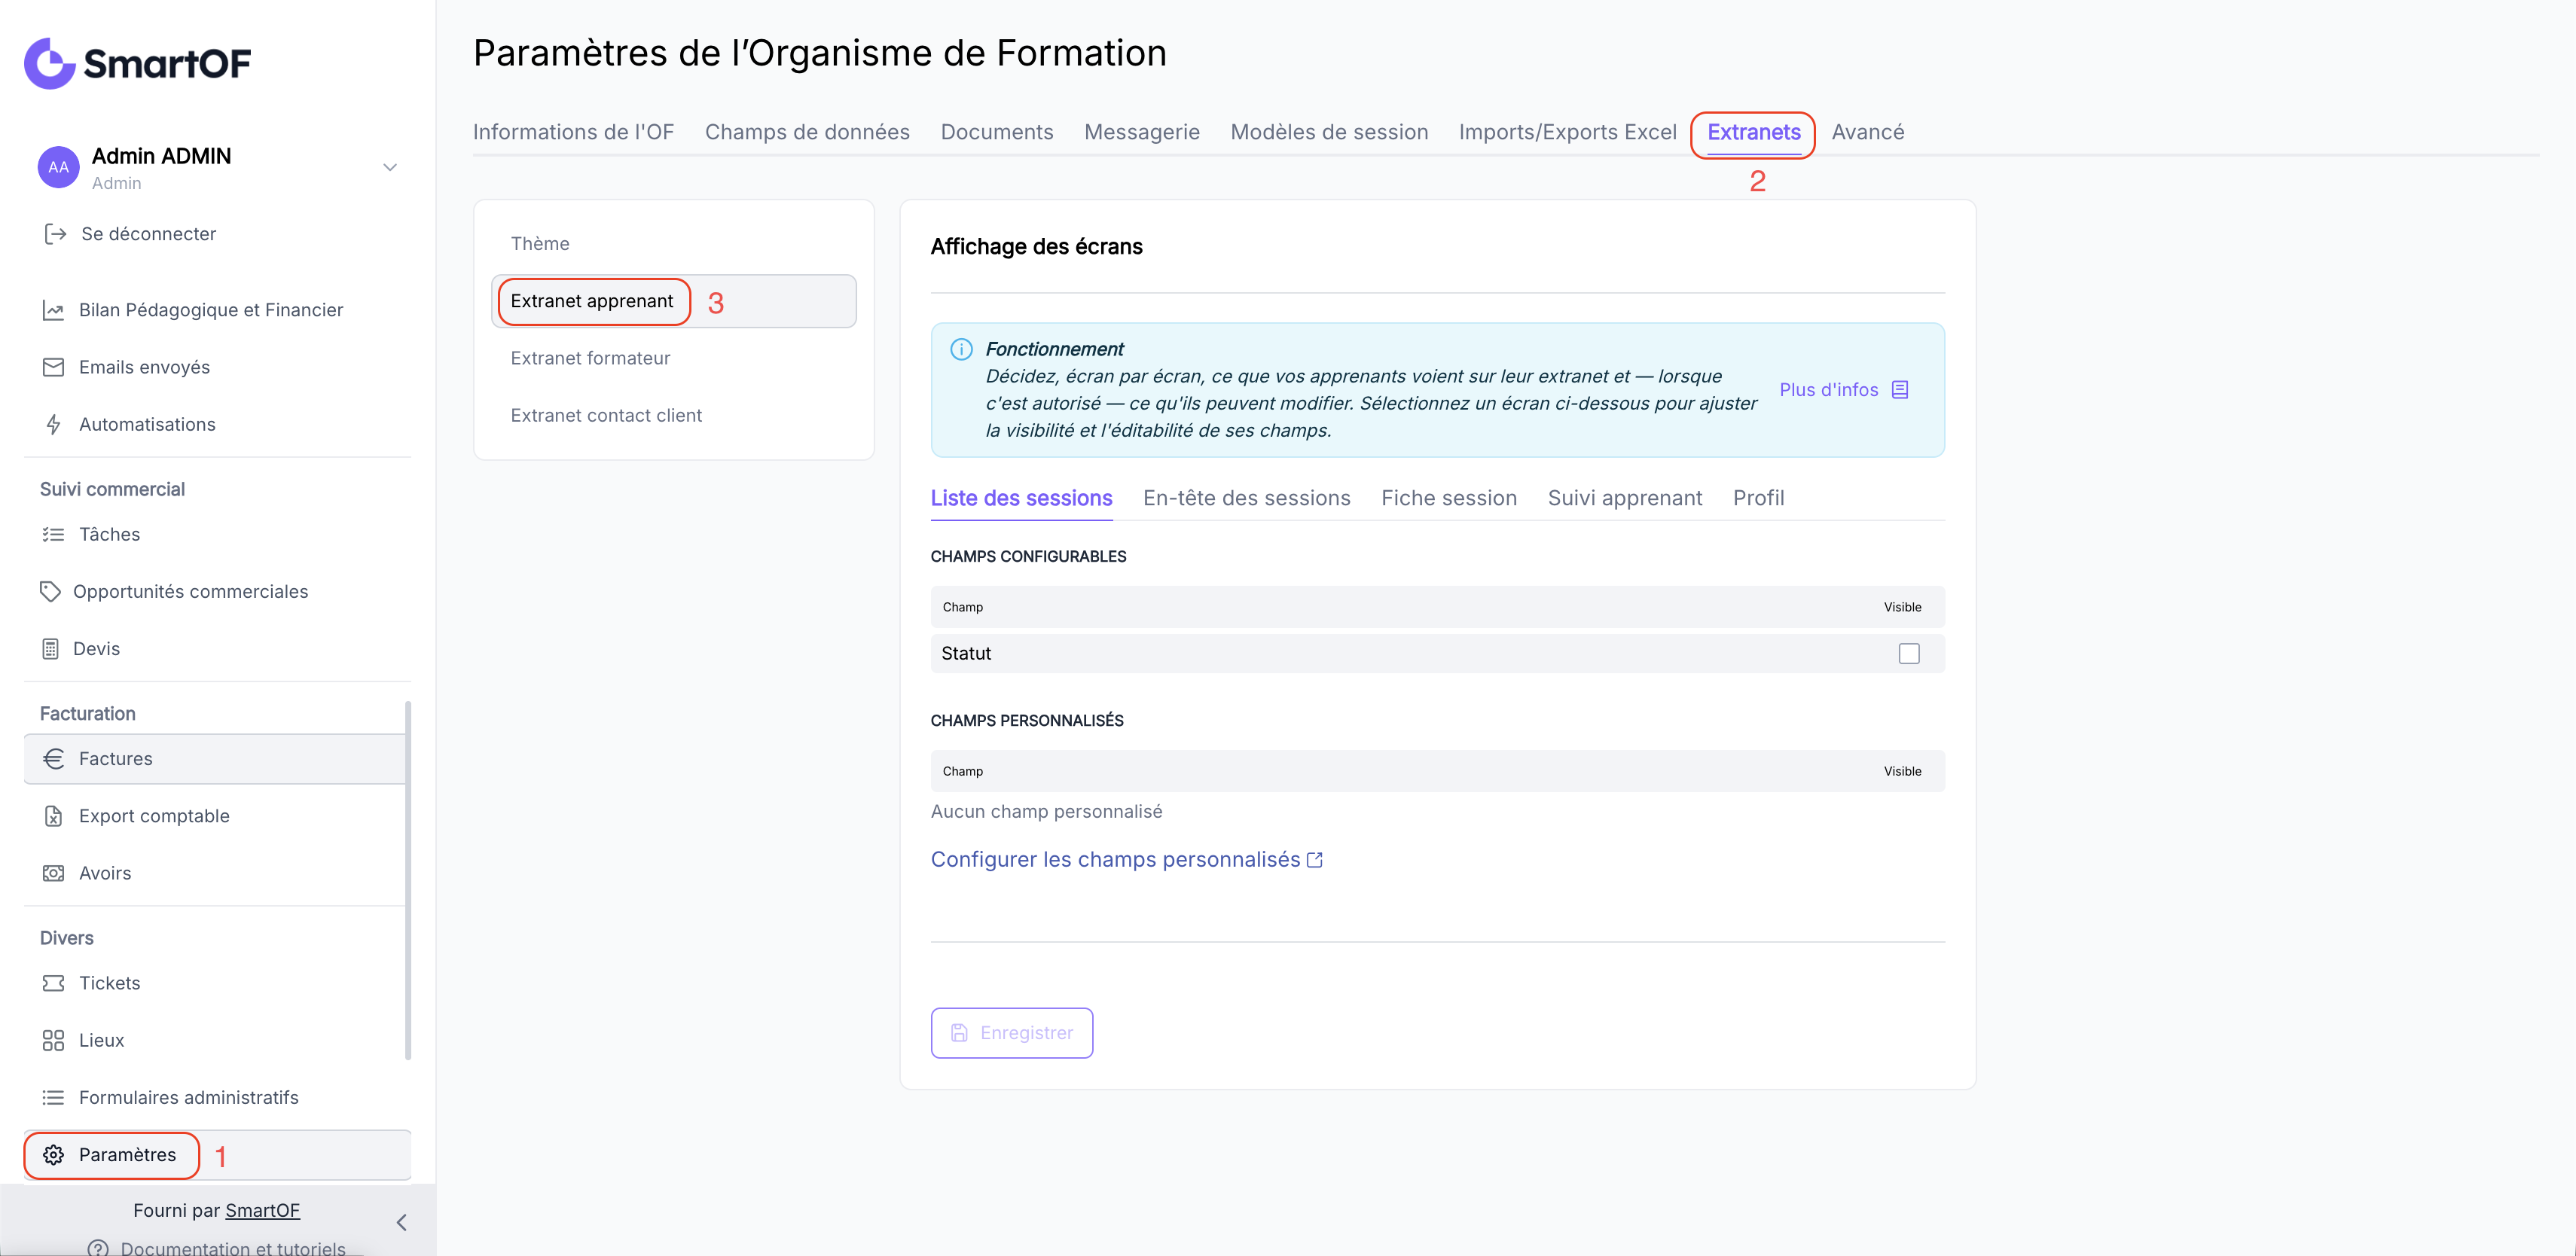This screenshot has height=1256, width=2576.
Task: Click the Automatisations lightning icon
Action: [53, 424]
